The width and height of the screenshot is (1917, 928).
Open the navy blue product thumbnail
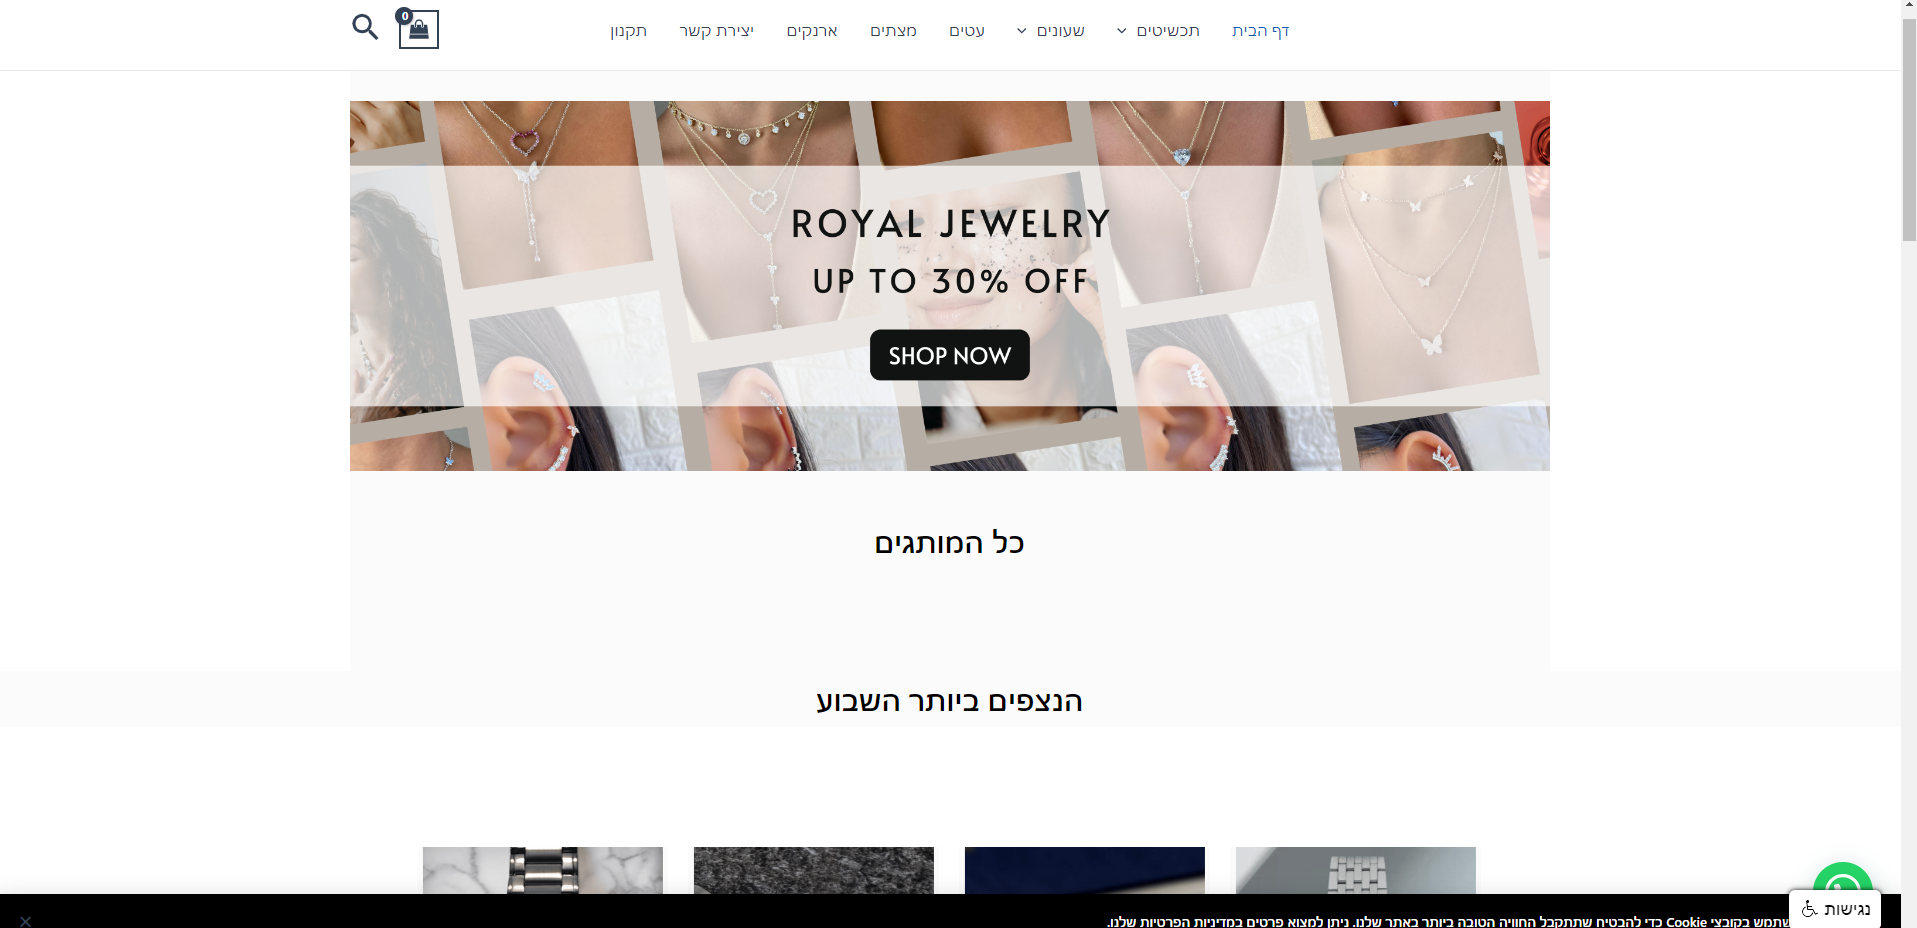pyautogui.click(x=1085, y=871)
